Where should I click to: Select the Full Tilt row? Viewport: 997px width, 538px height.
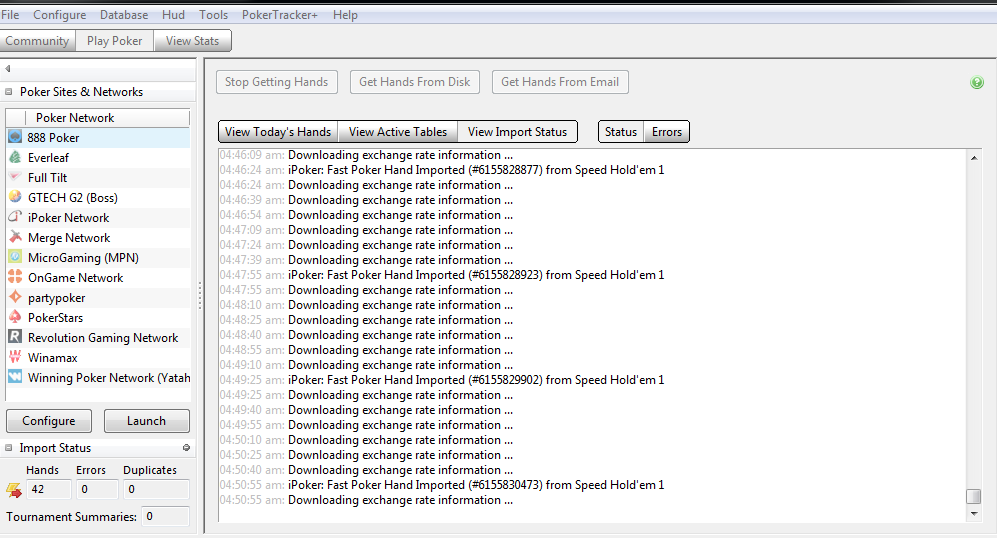[x=99, y=177]
